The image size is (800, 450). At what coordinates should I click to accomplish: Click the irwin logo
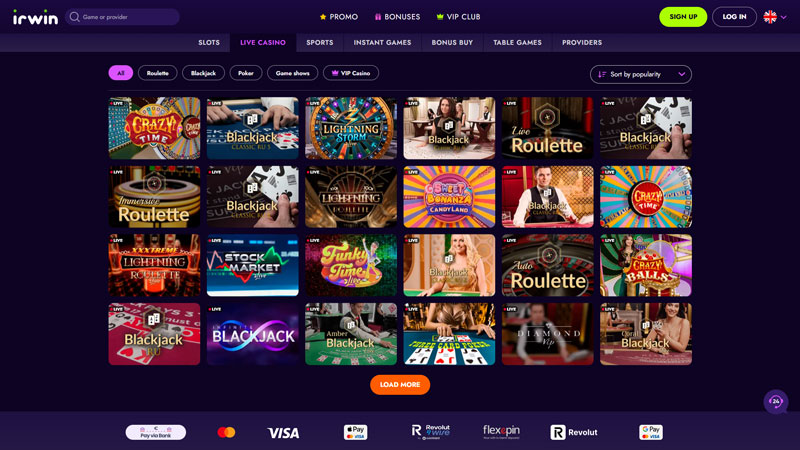[x=35, y=17]
